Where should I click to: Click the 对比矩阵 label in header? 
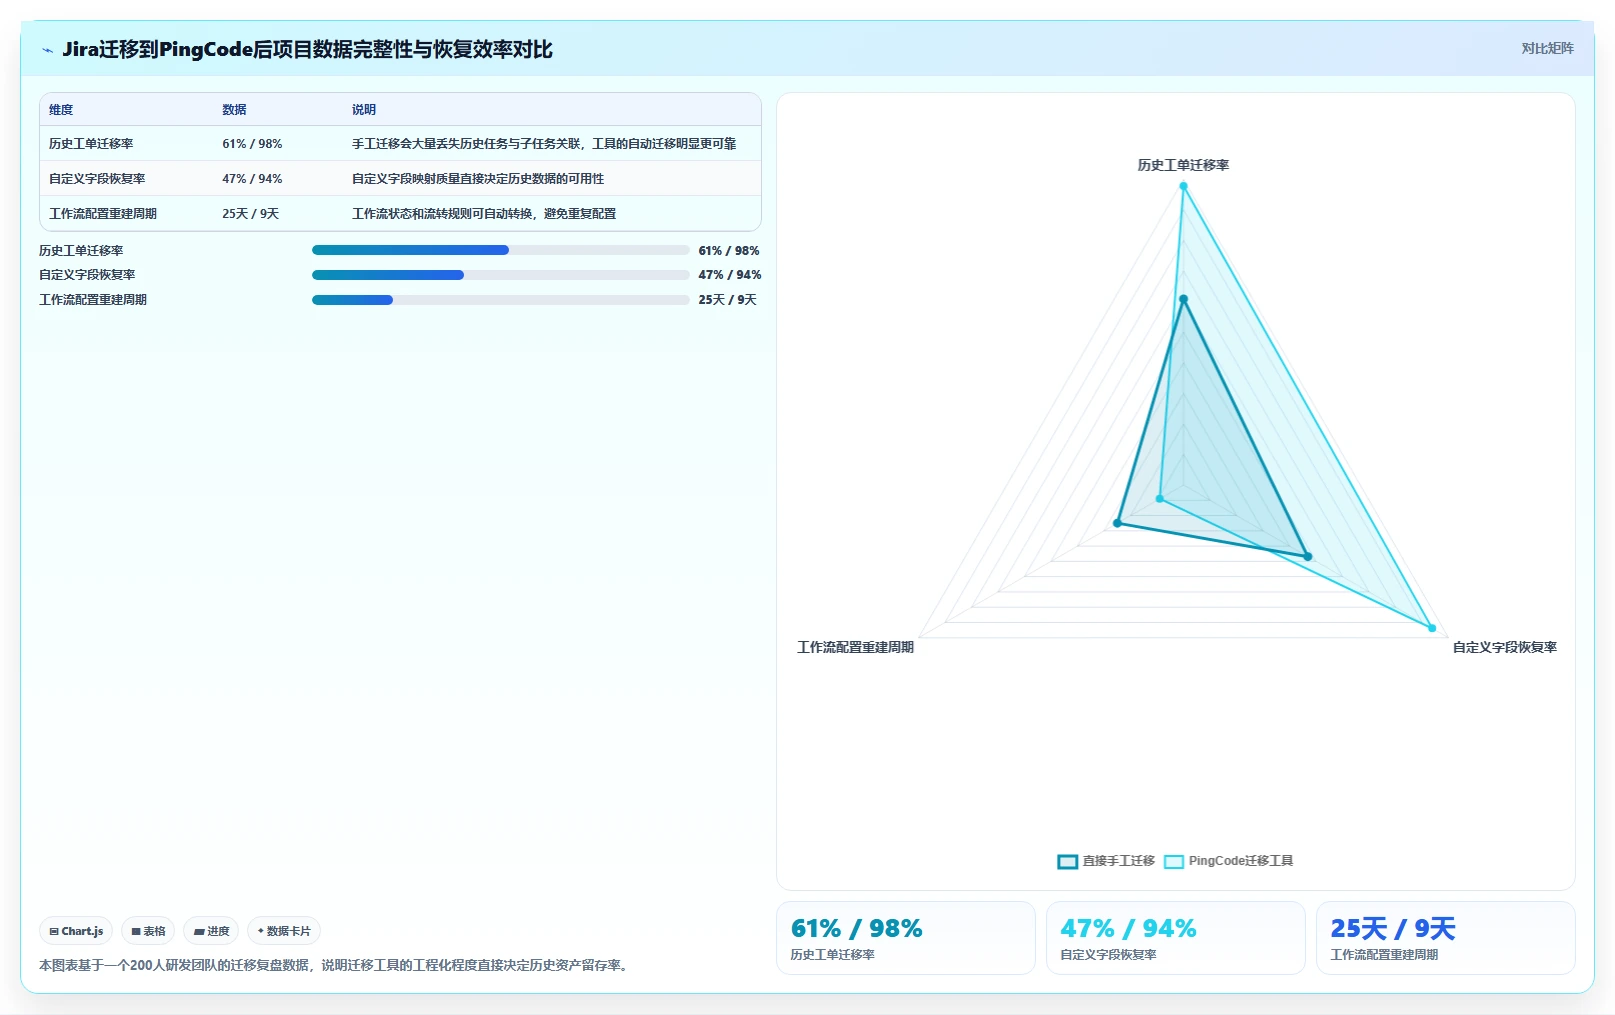coord(1547,48)
